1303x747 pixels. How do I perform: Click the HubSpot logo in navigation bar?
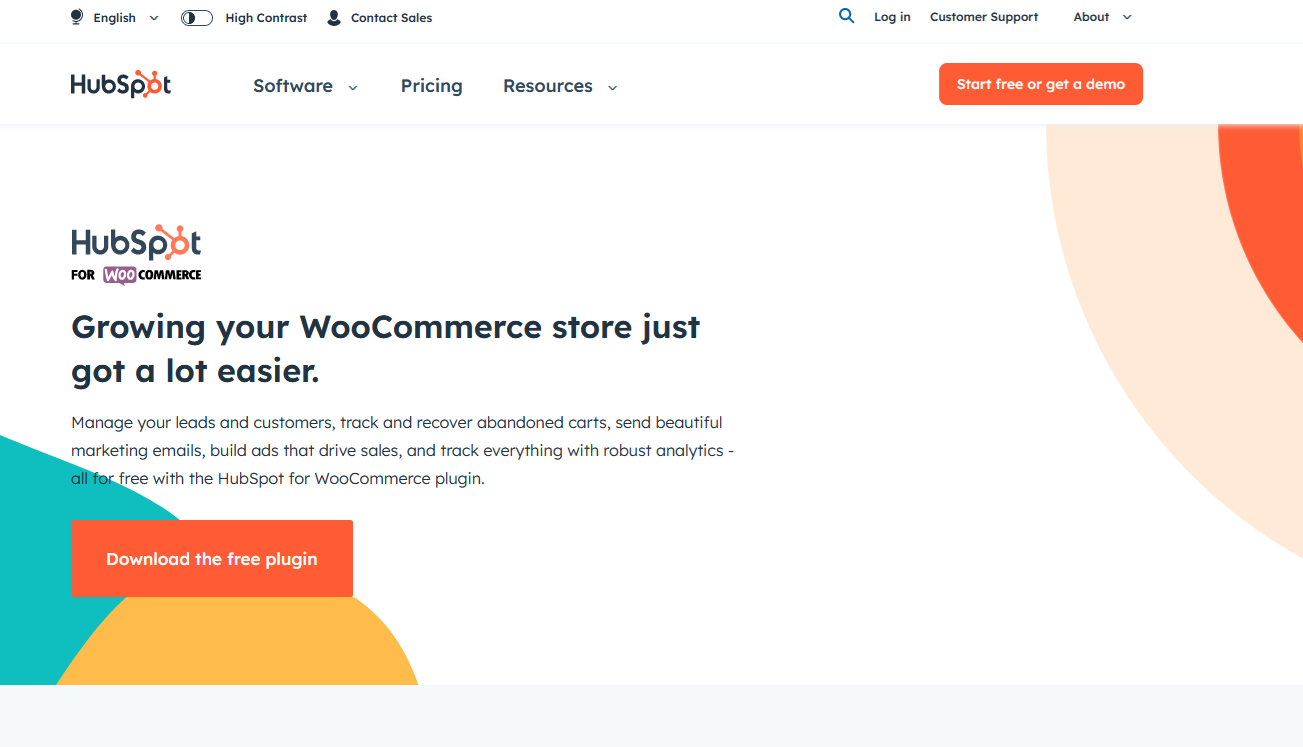click(x=121, y=85)
